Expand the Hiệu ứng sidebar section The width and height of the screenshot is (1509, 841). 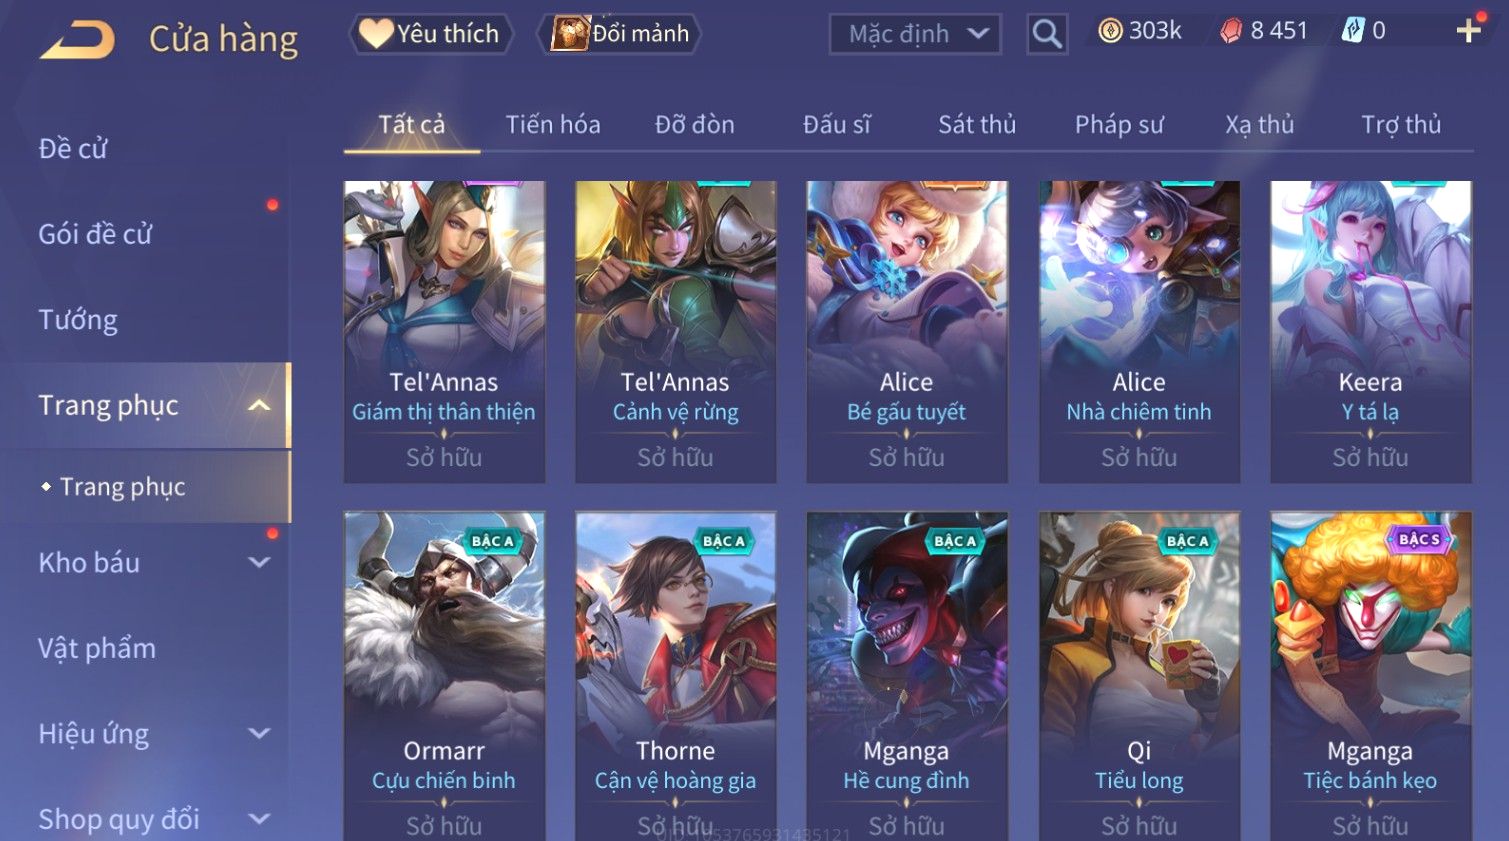click(x=259, y=734)
